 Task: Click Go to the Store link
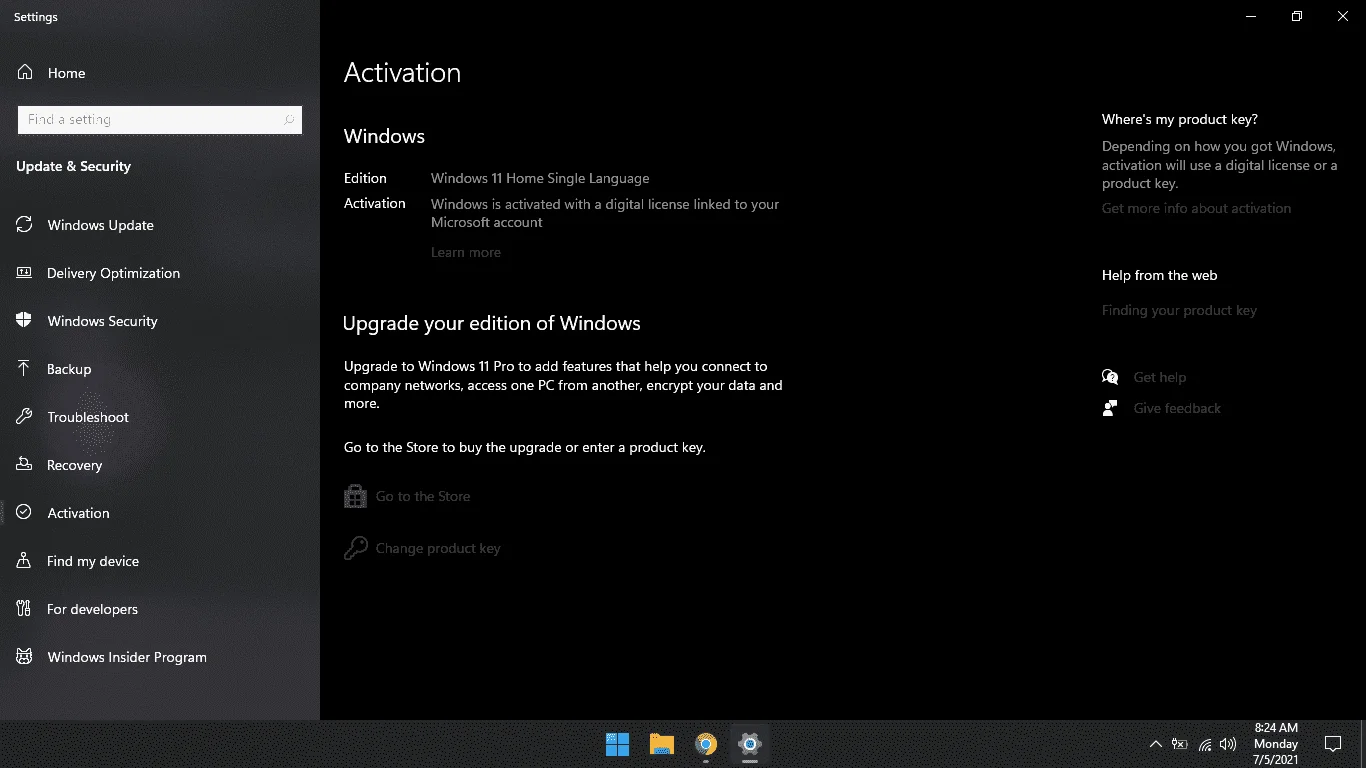coord(423,496)
